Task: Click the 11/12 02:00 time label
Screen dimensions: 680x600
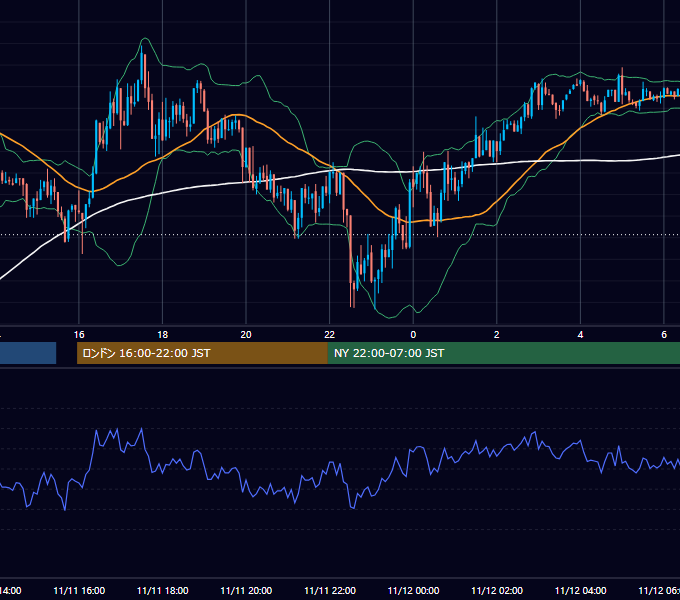Action: (497, 590)
